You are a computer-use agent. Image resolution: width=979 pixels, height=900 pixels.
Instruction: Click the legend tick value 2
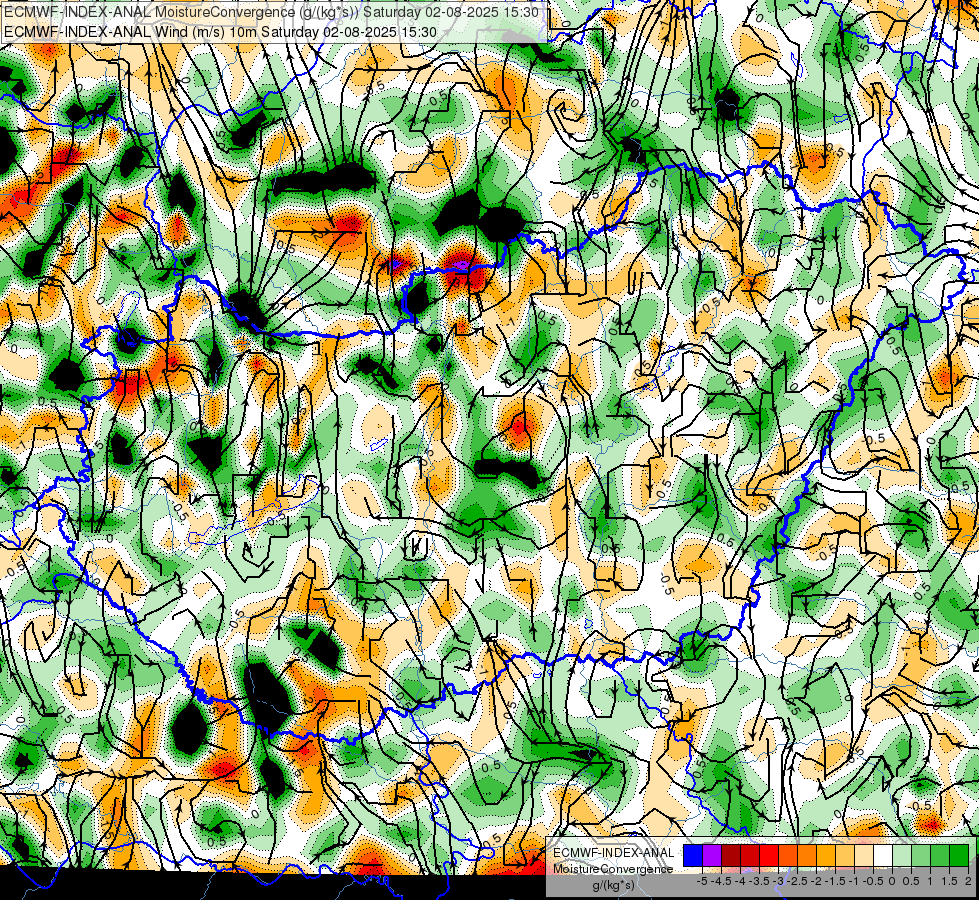(x=968, y=881)
